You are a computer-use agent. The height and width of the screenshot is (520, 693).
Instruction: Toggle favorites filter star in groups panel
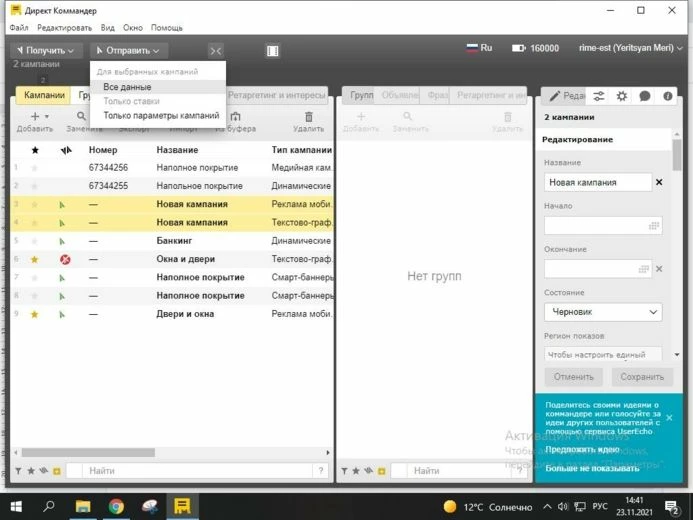[356, 471]
